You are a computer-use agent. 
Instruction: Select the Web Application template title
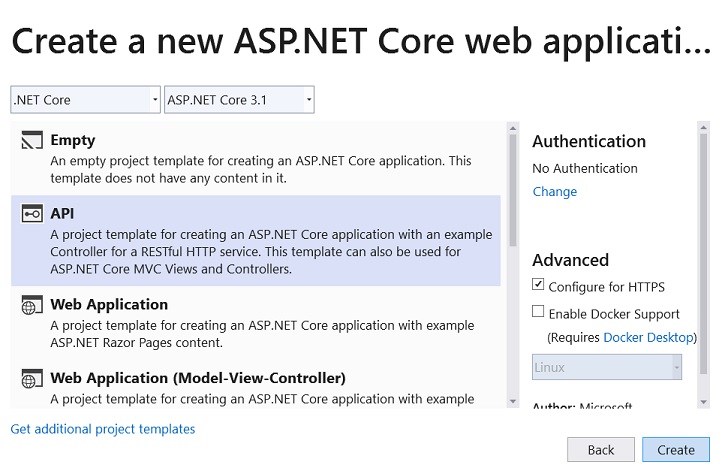point(109,305)
